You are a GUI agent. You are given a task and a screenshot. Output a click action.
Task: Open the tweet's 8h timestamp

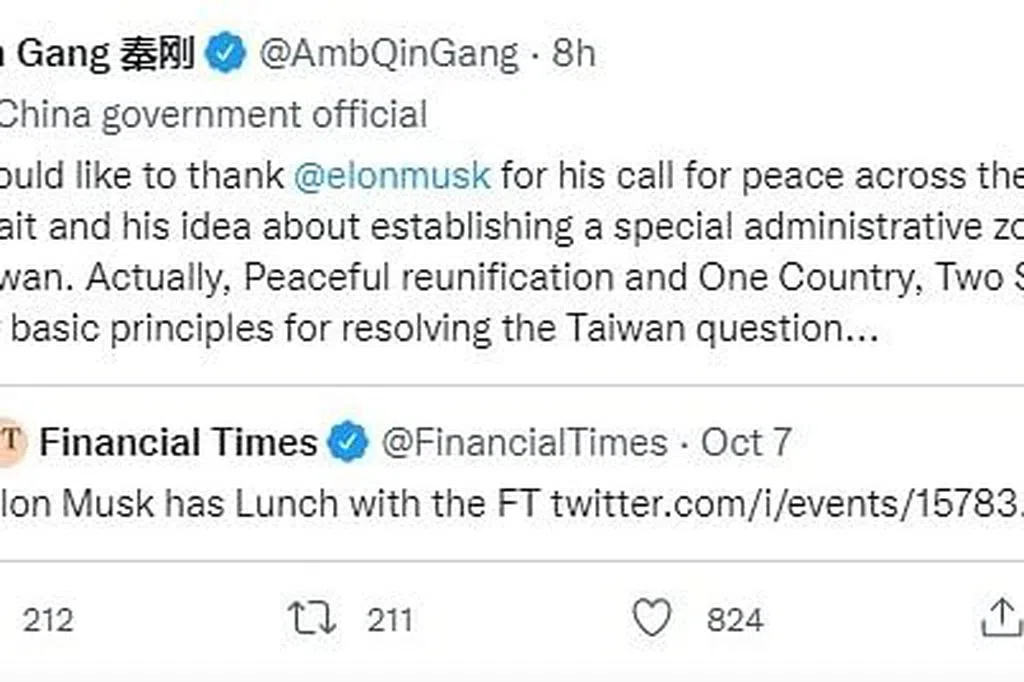click(x=574, y=53)
